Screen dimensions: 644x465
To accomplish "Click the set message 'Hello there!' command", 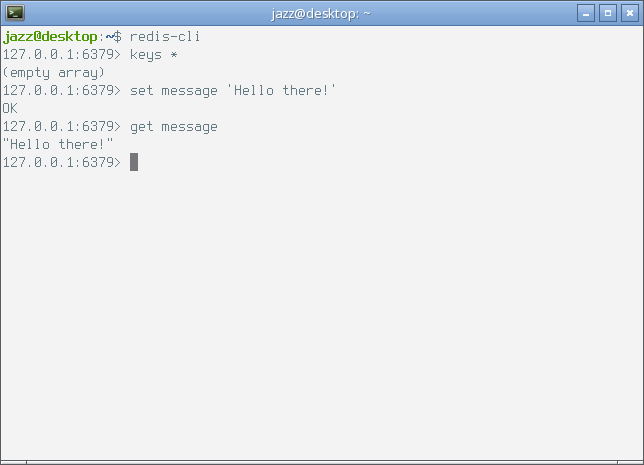I will click(x=233, y=90).
